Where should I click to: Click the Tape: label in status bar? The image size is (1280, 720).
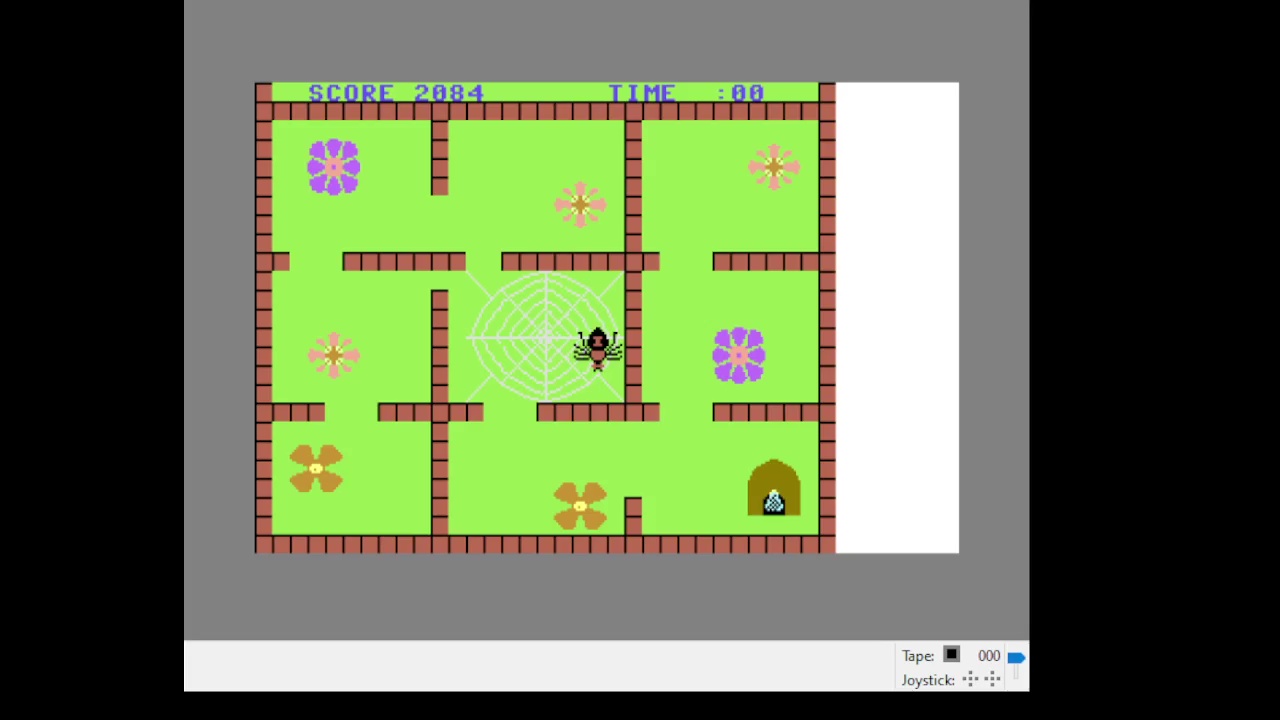918,656
